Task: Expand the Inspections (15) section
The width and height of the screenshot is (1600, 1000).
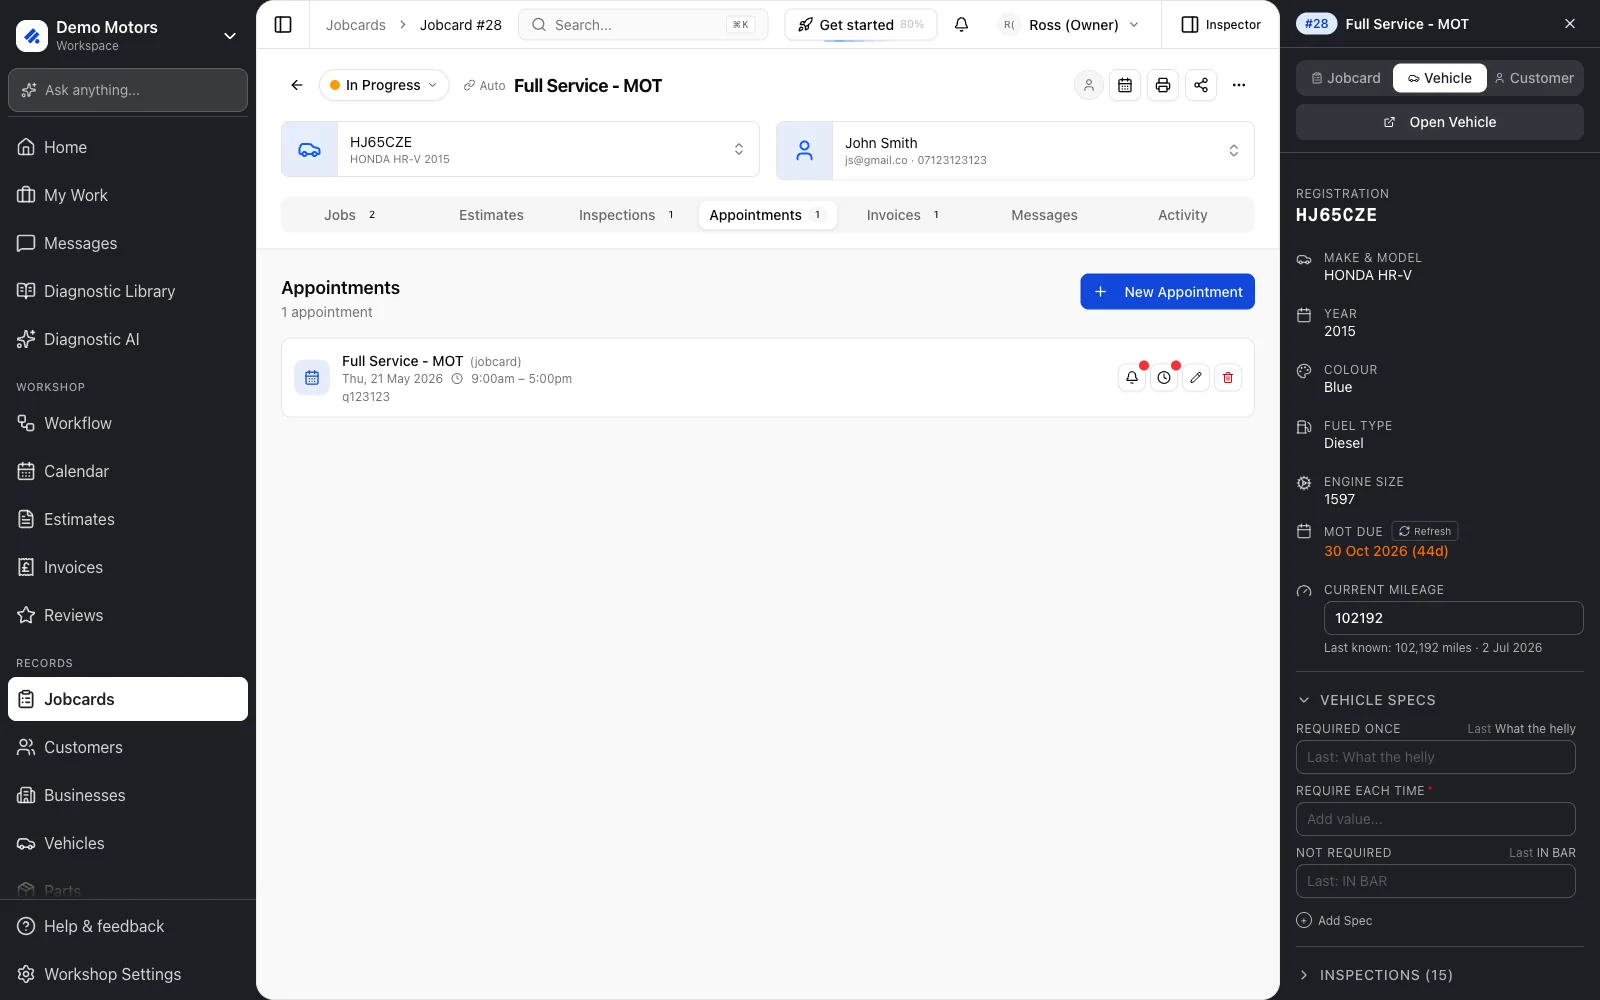Action: 1375,975
